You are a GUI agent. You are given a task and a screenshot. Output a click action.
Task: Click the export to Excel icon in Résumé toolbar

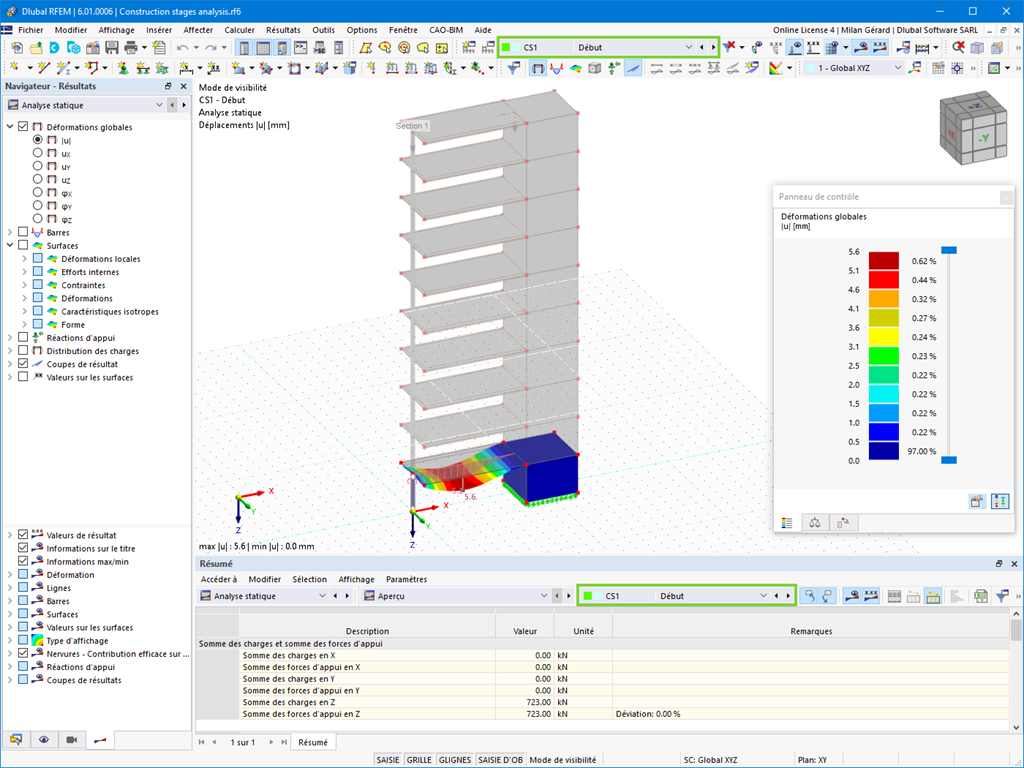point(980,596)
